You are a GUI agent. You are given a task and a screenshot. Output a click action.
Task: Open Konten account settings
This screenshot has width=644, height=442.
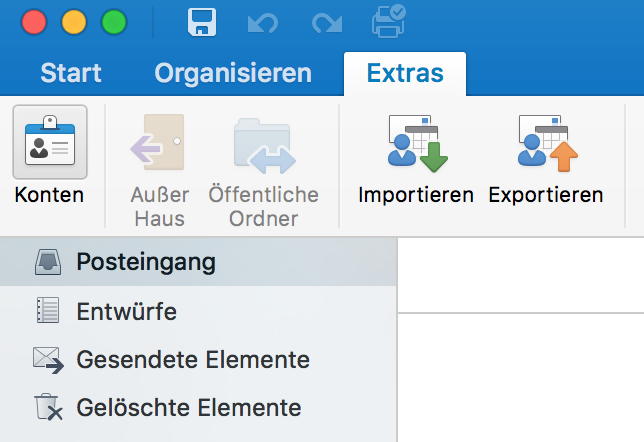[x=49, y=158]
